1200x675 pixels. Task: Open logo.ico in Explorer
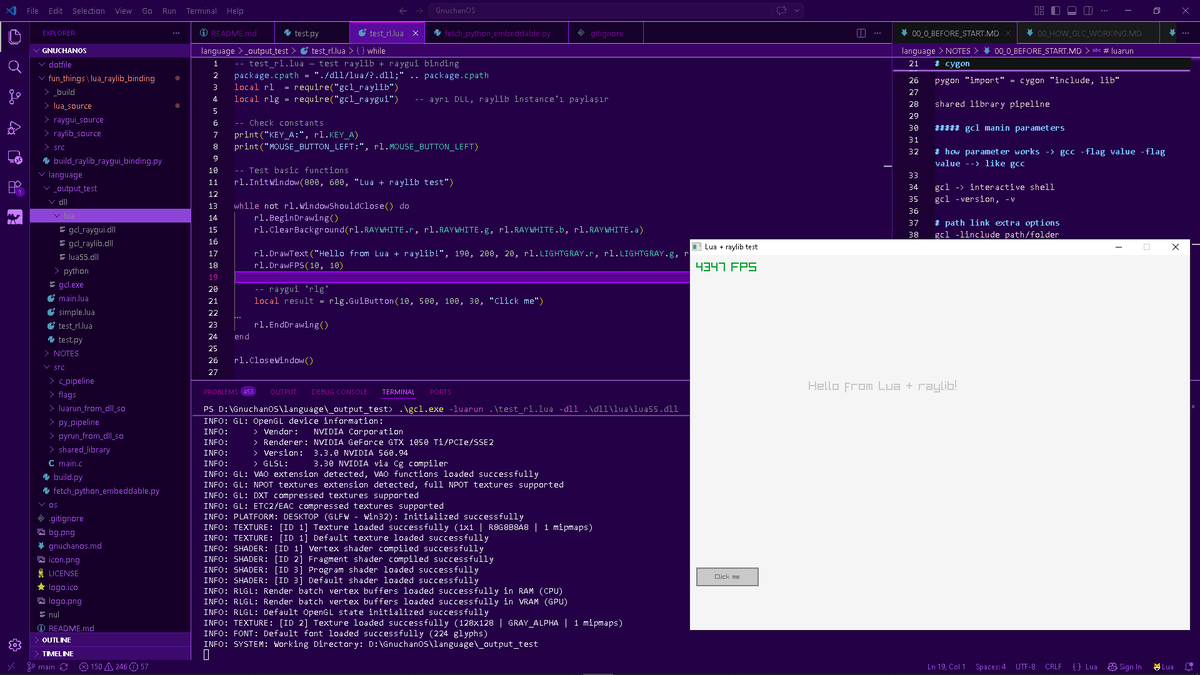[x=110, y=587]
